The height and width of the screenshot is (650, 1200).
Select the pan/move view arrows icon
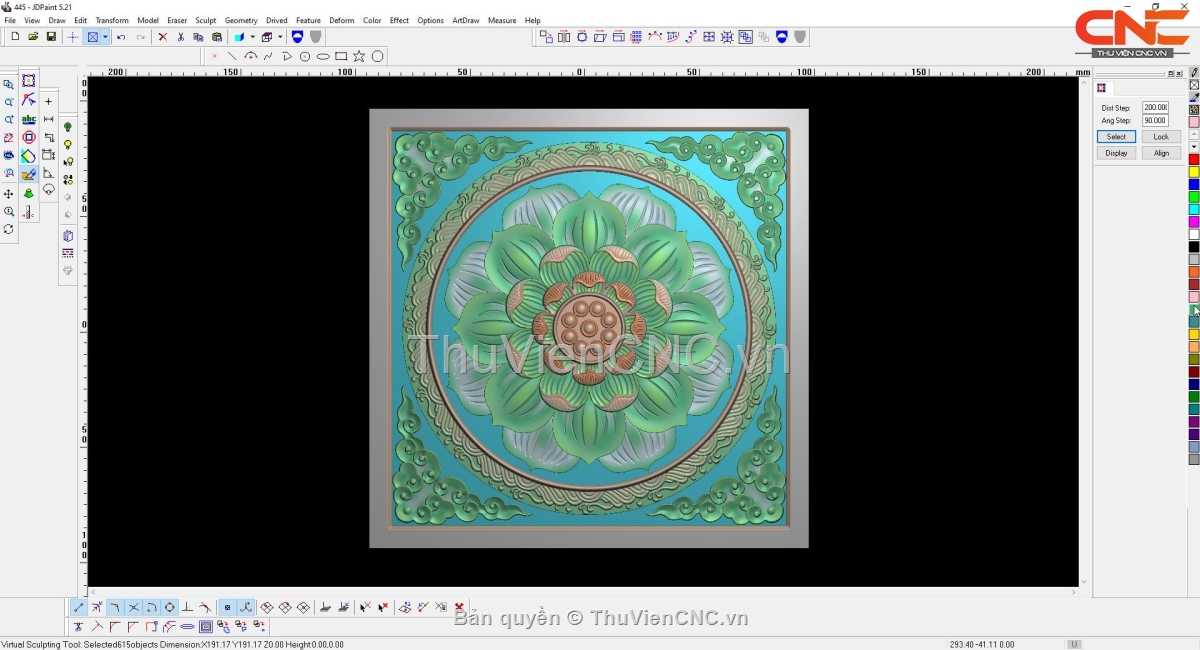click(9, 194)
